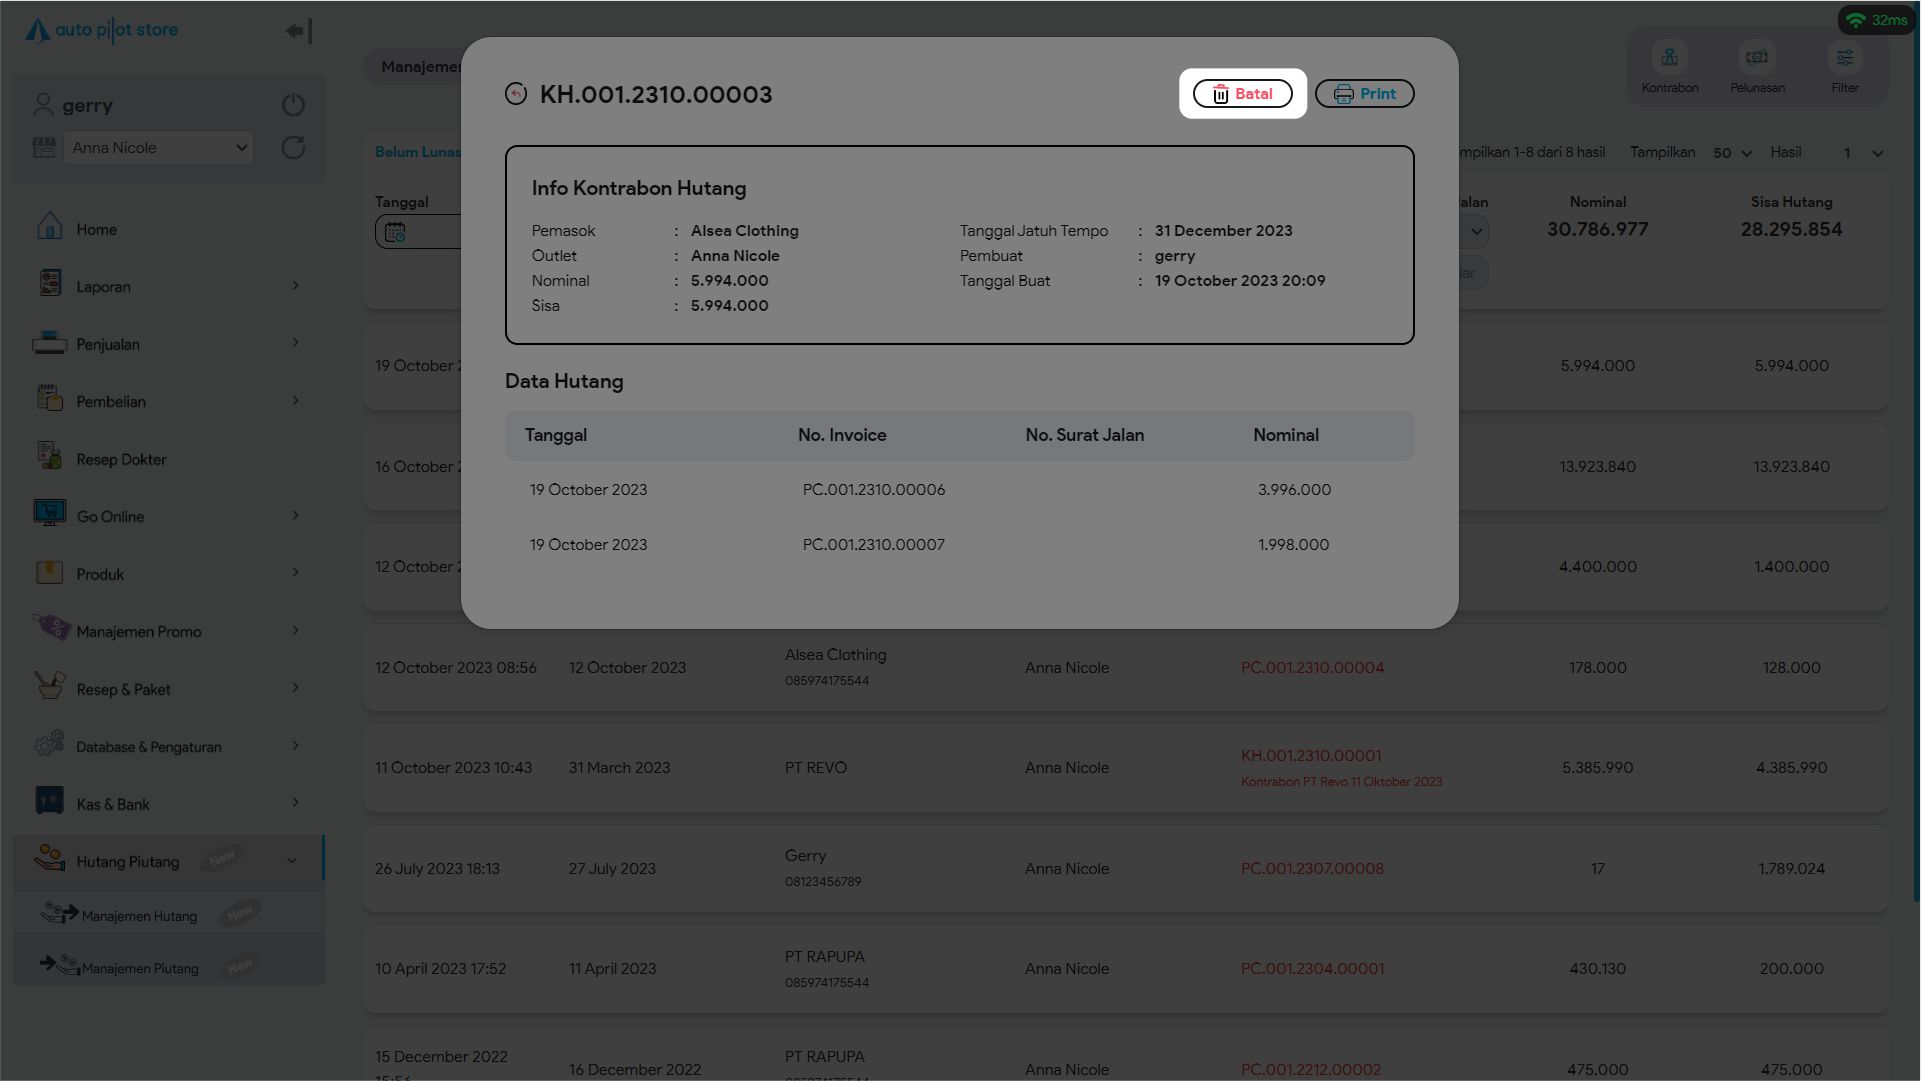Go to the Home menu item

coord(96,229)
